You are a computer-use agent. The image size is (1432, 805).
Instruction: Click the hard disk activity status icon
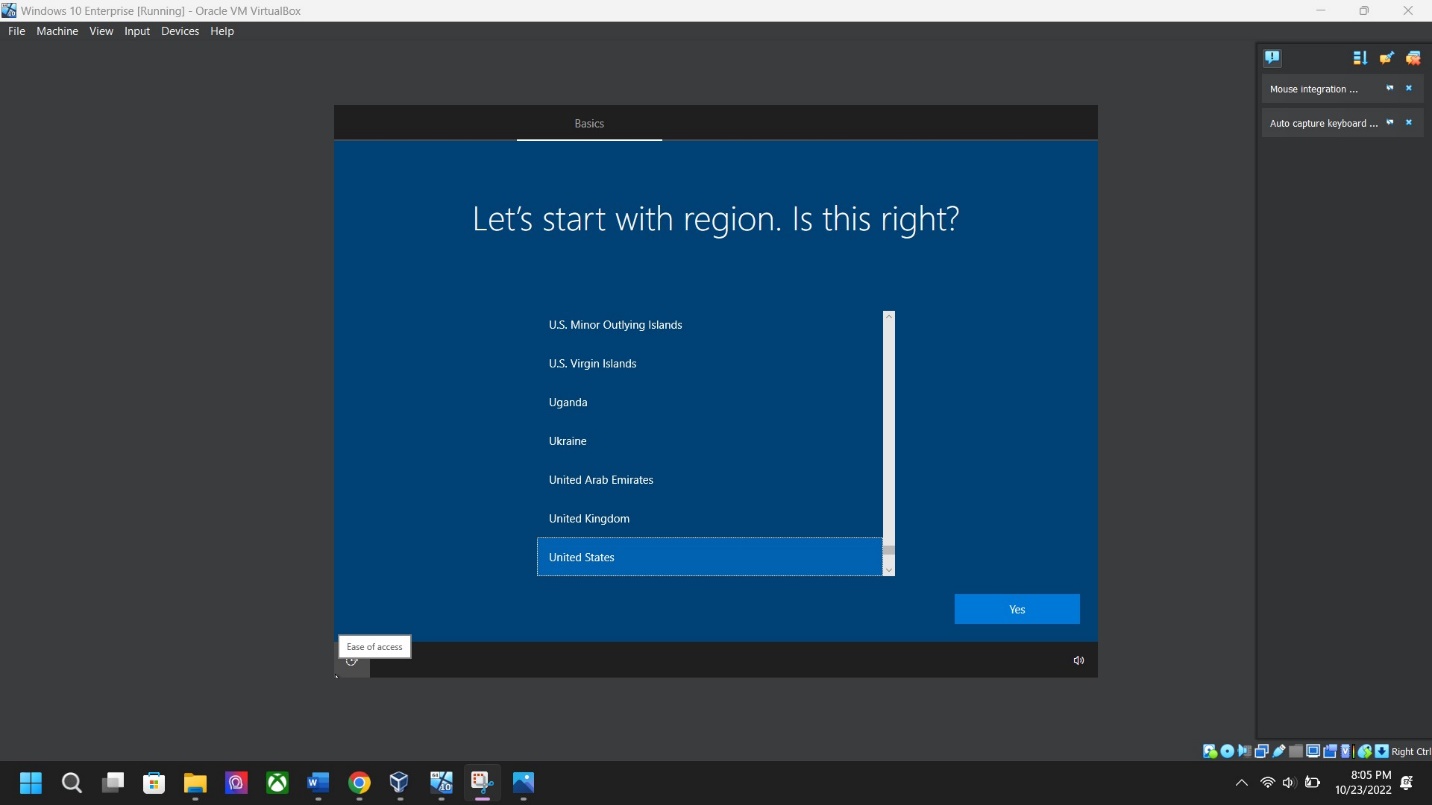pyautogui.click(x=1210, y=752)
